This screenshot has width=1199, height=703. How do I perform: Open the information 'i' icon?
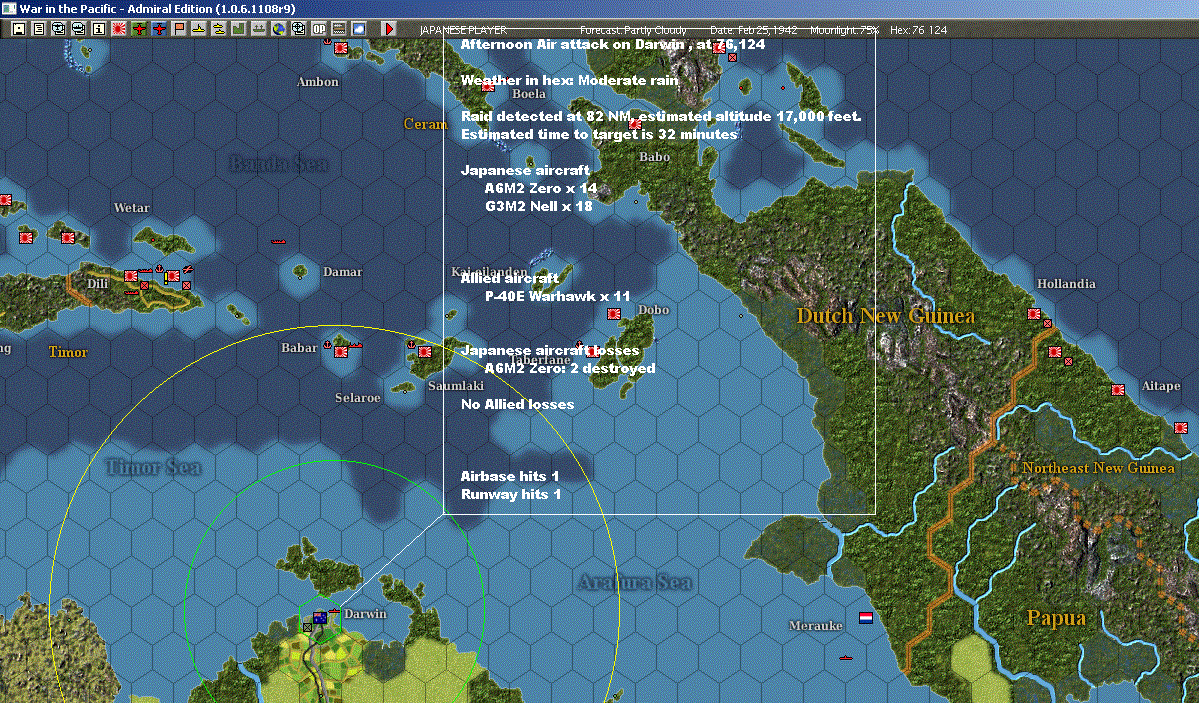[99, 29]
